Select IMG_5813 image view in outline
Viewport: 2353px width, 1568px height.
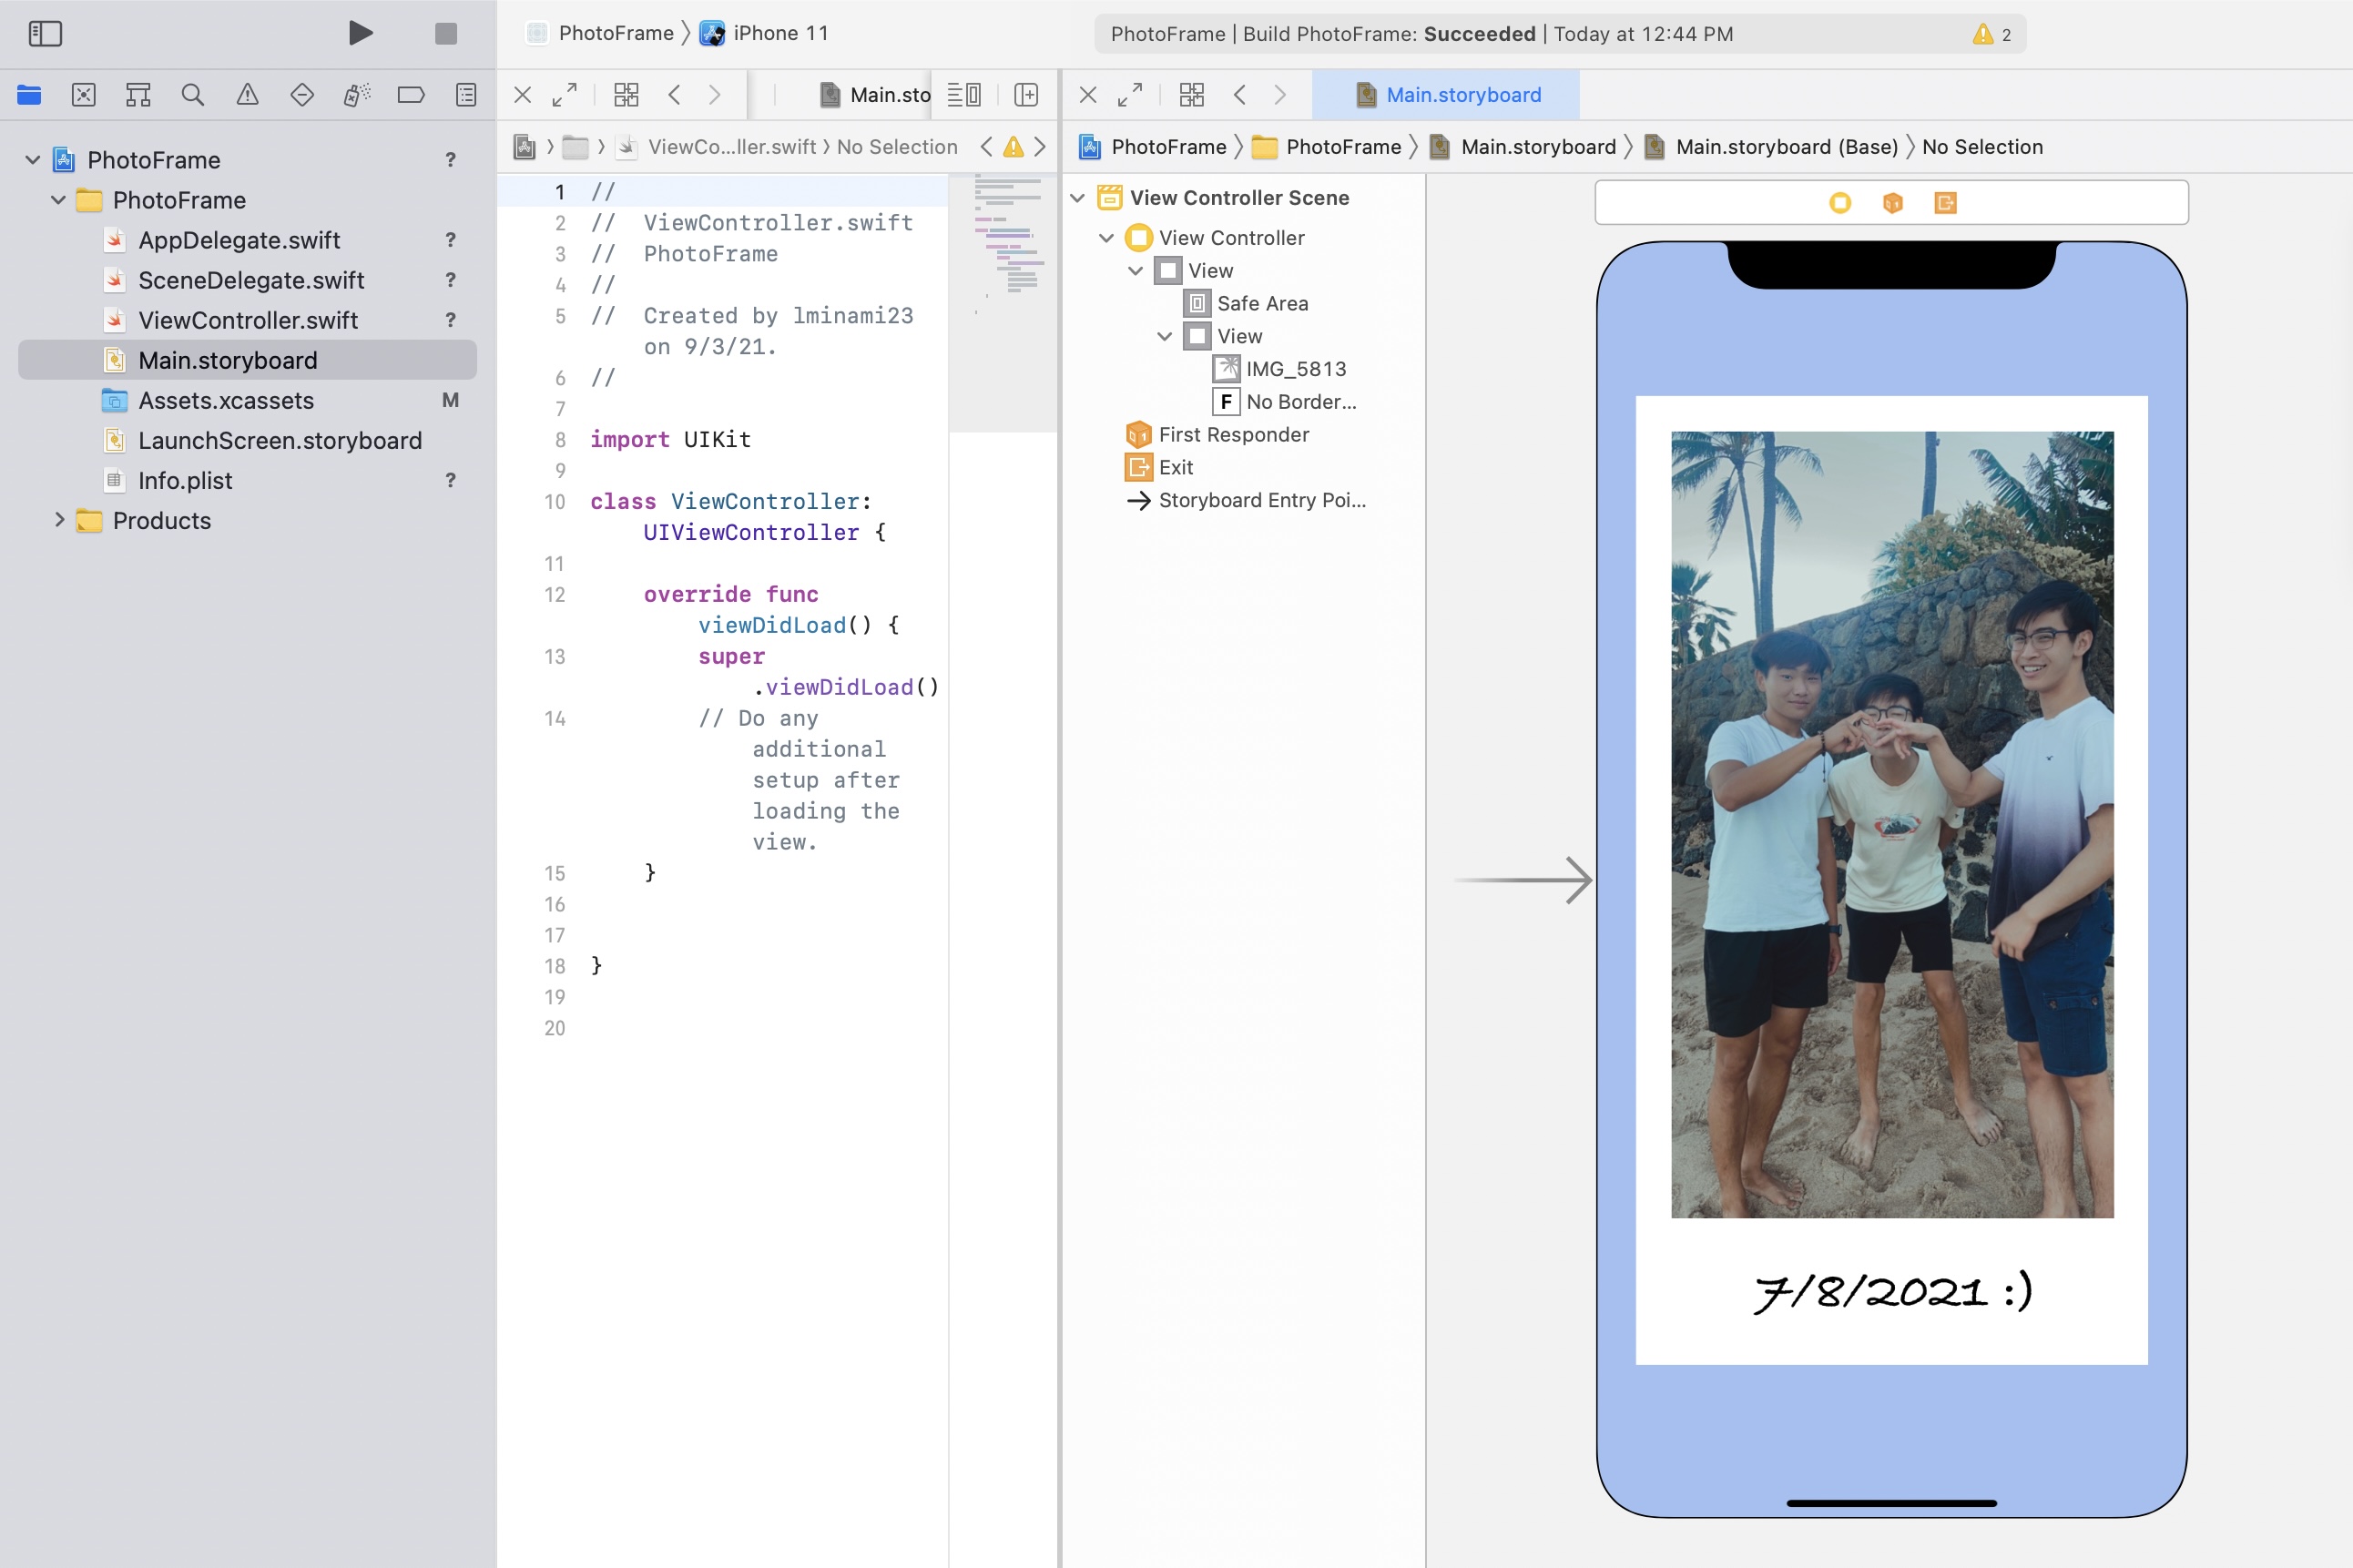click(x=1280, y=369)
